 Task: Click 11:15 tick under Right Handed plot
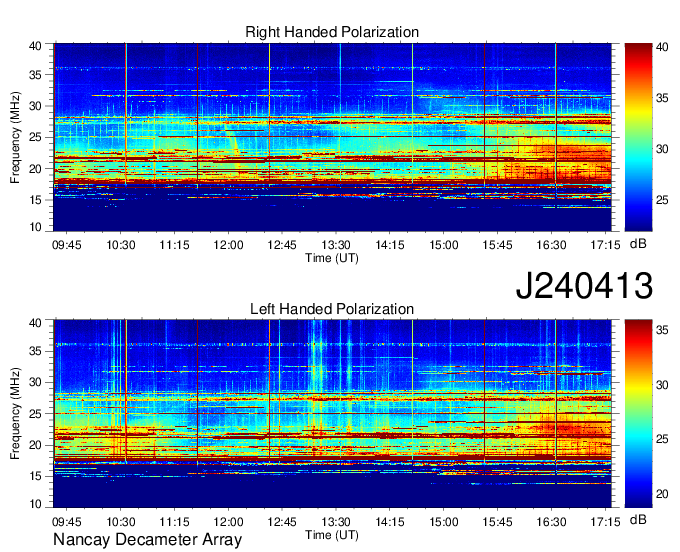coord(174,245)
